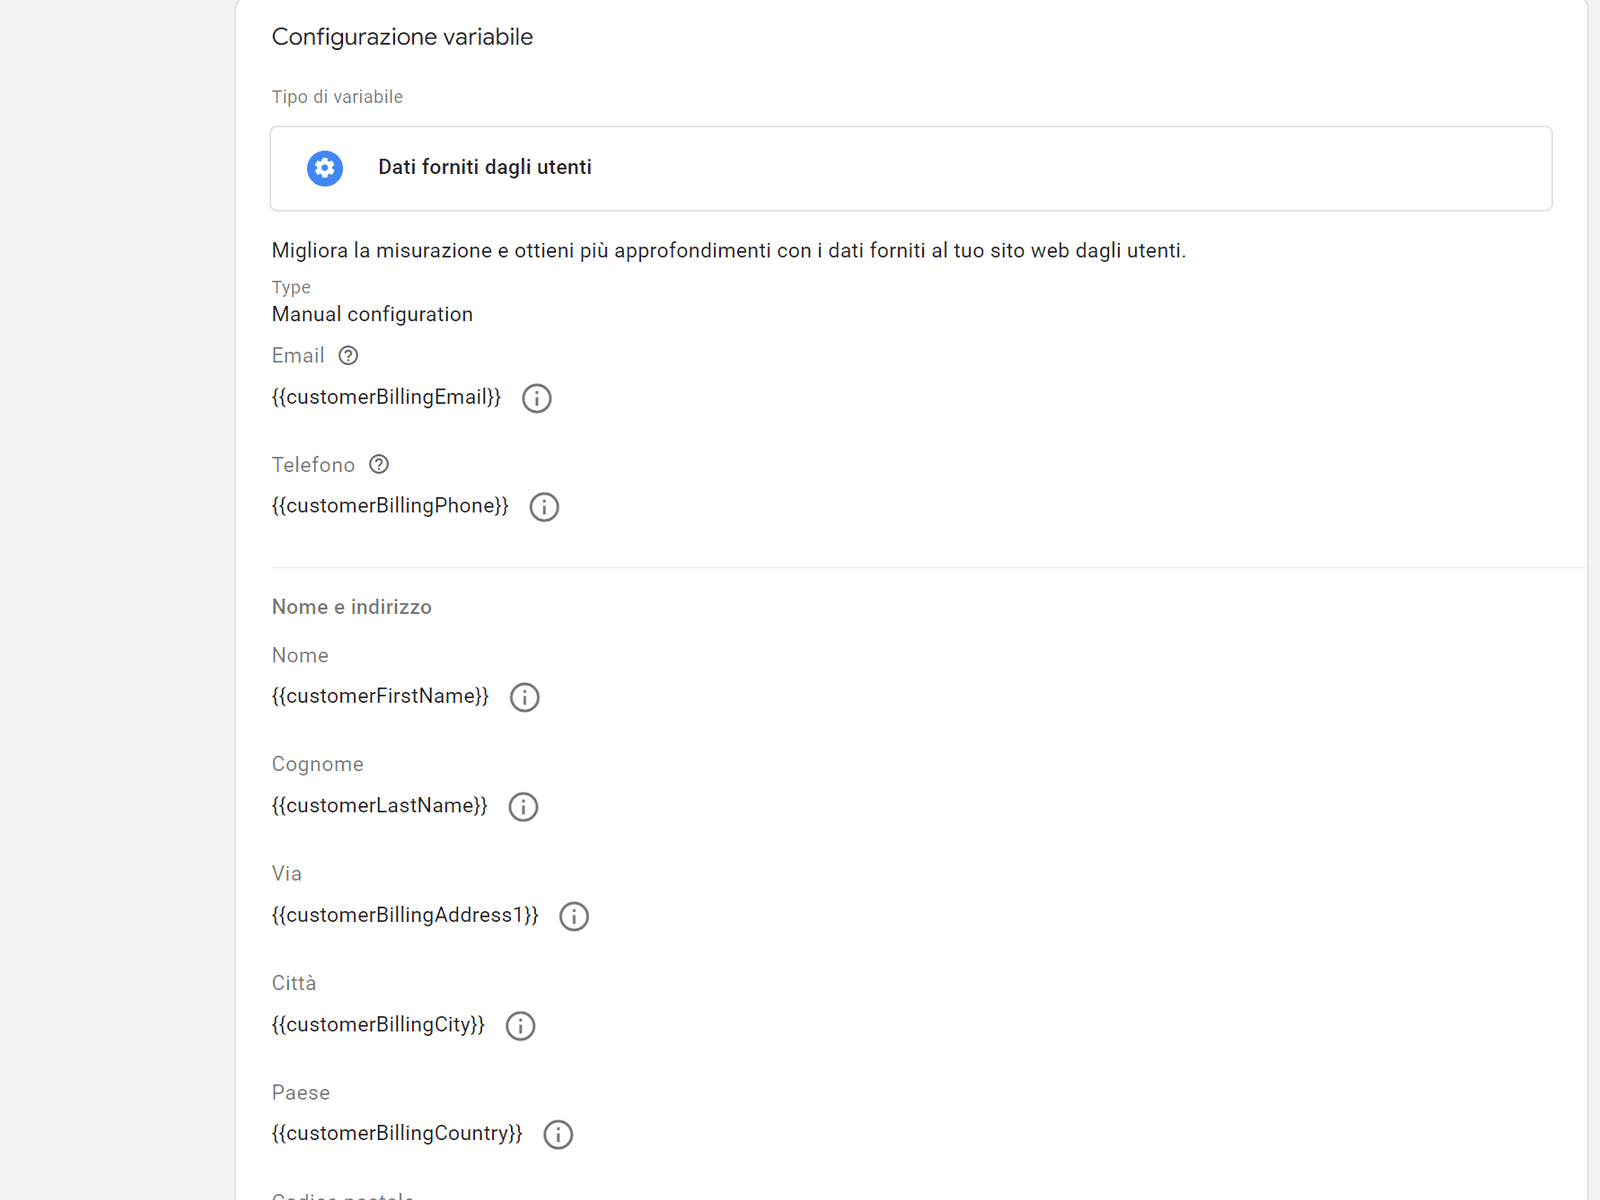Click info icon beside customerBillingEmail

(537, 398)
